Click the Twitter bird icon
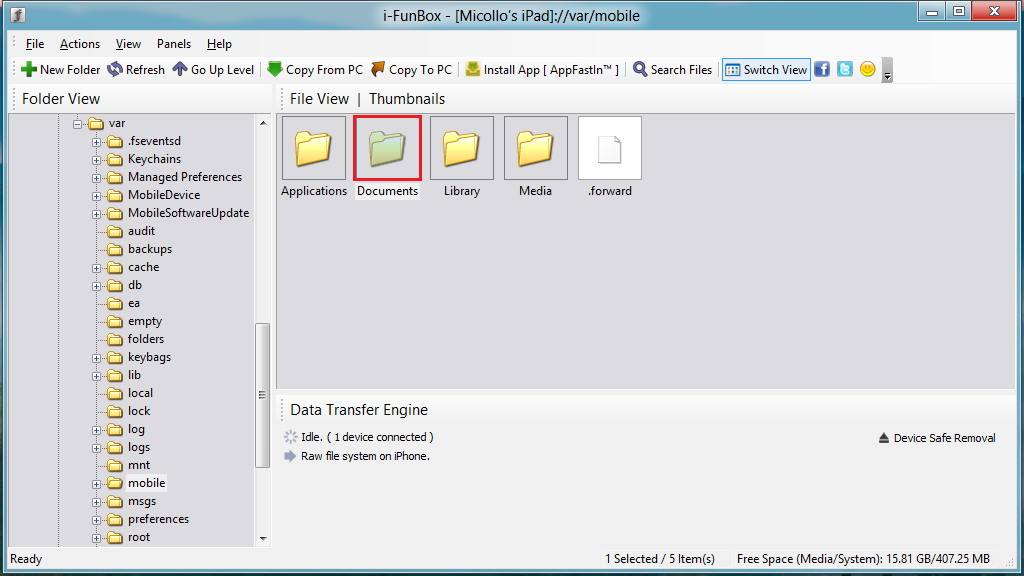Screen dimensions: 1024x576 pyautogui.click(x=845, y=69)
